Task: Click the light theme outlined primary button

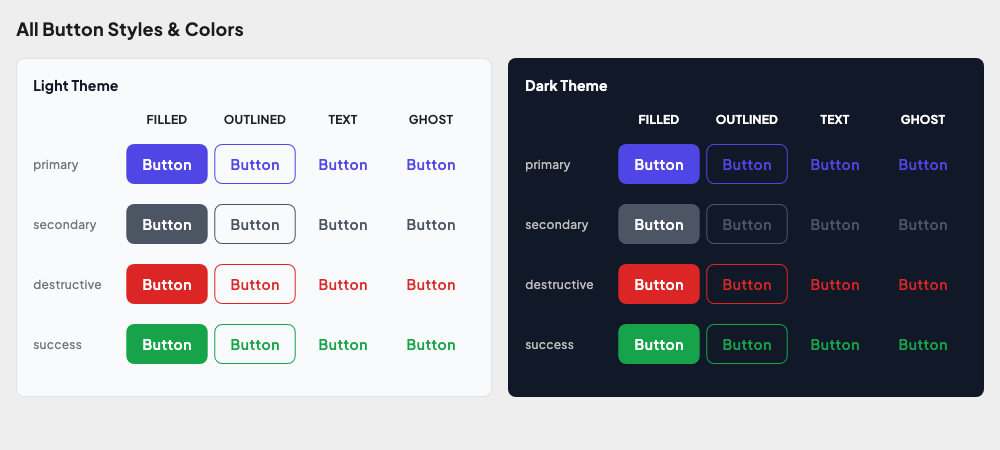Action: (255, 164)
